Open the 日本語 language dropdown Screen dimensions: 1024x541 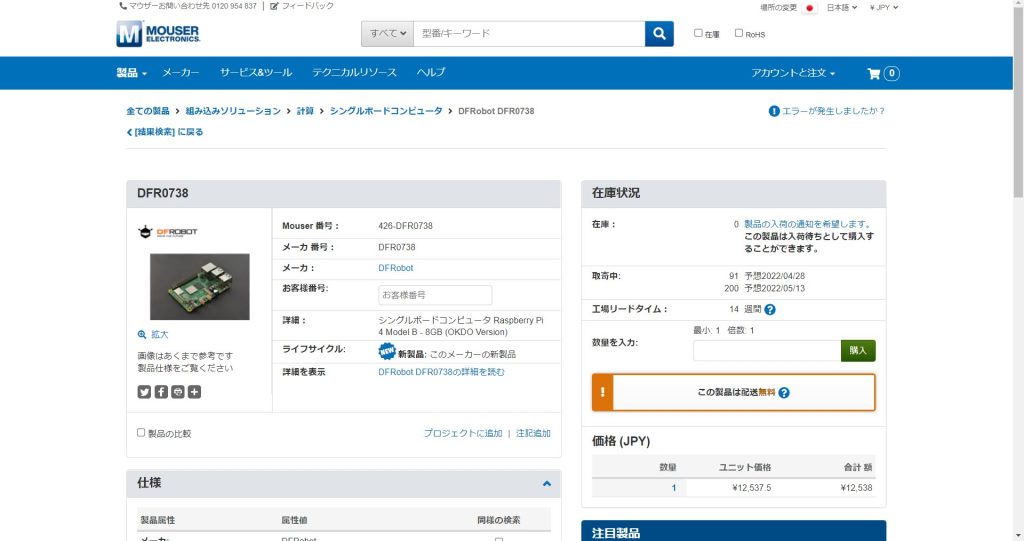tap(842, 8)
